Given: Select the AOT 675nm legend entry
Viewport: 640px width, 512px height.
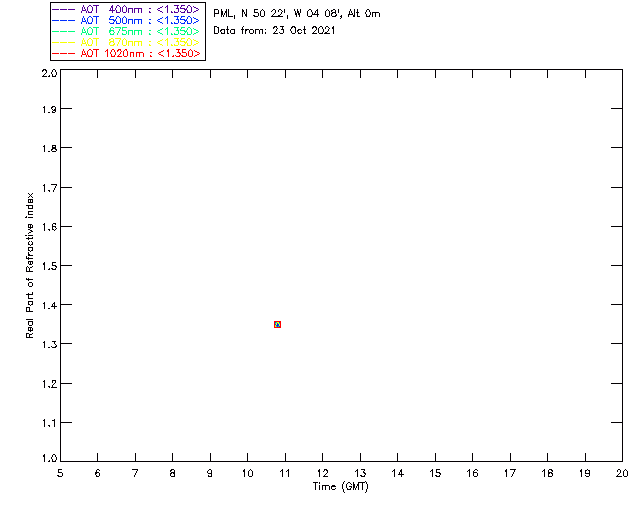Looking at the screenshot, I should [x=126, y=31].
